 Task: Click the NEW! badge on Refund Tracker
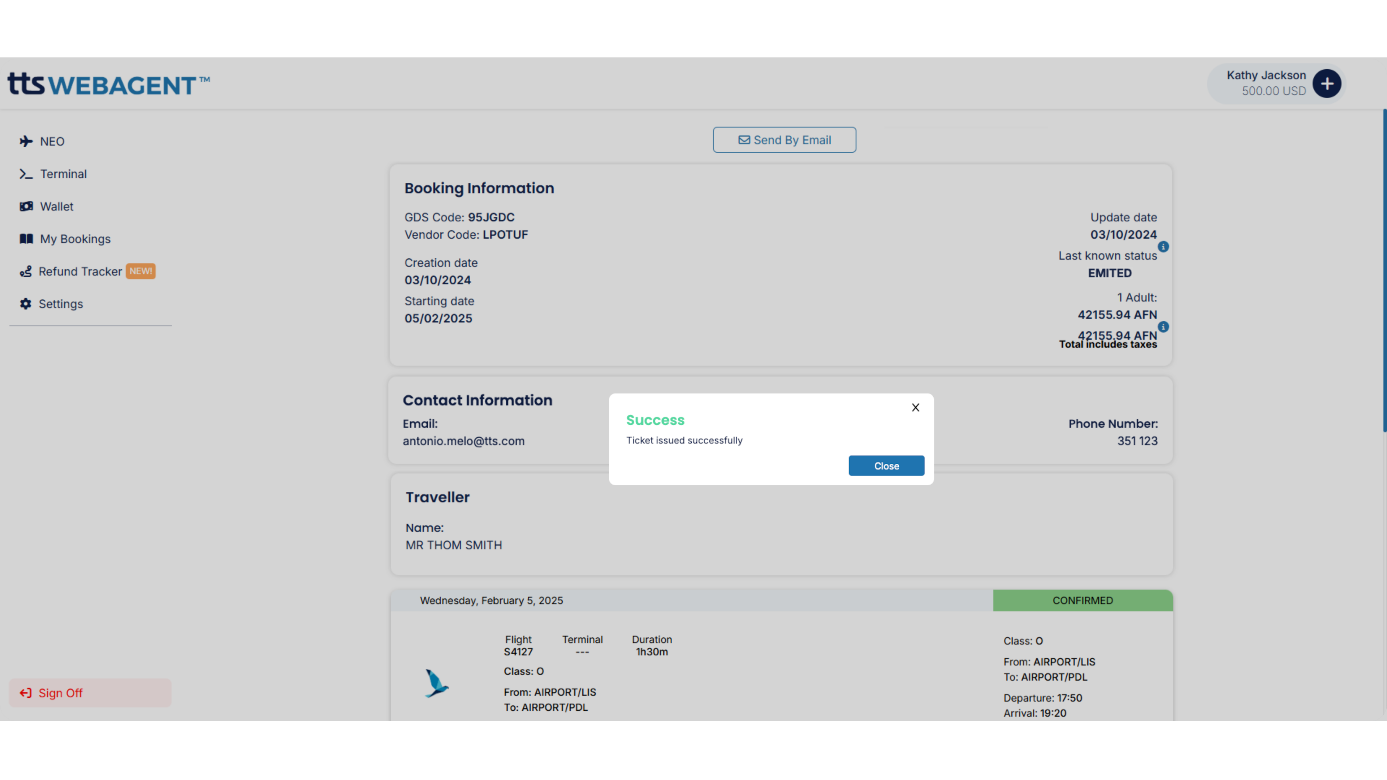[141, 271]
